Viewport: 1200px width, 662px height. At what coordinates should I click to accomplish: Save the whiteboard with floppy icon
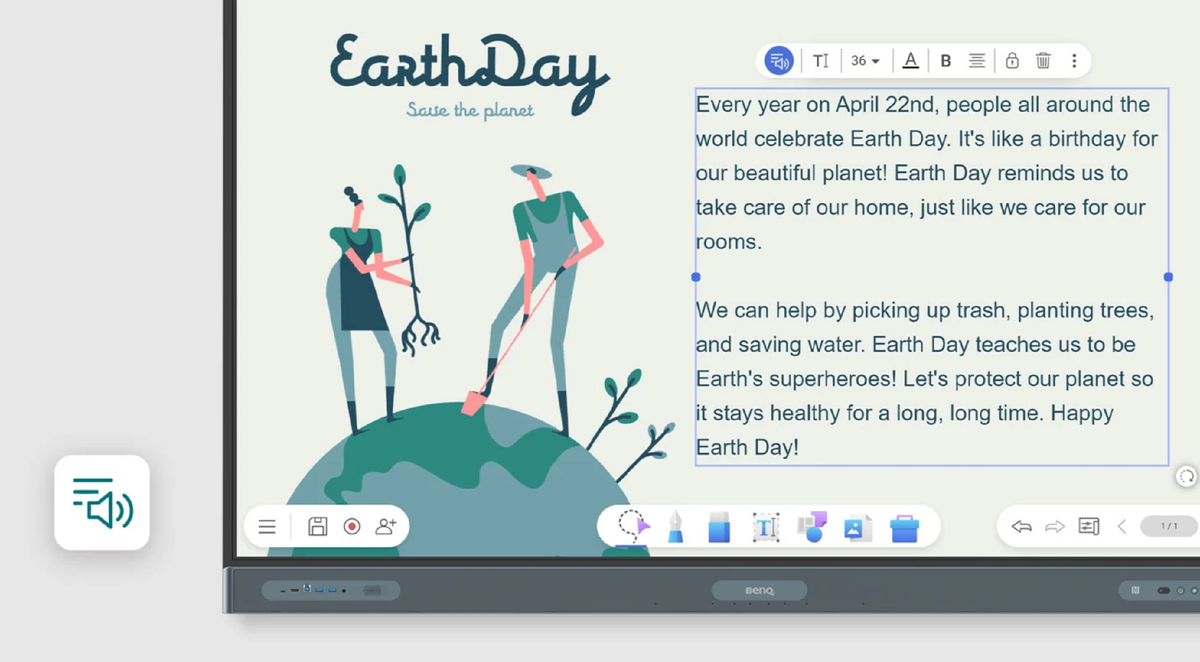[x=318, y=526]
